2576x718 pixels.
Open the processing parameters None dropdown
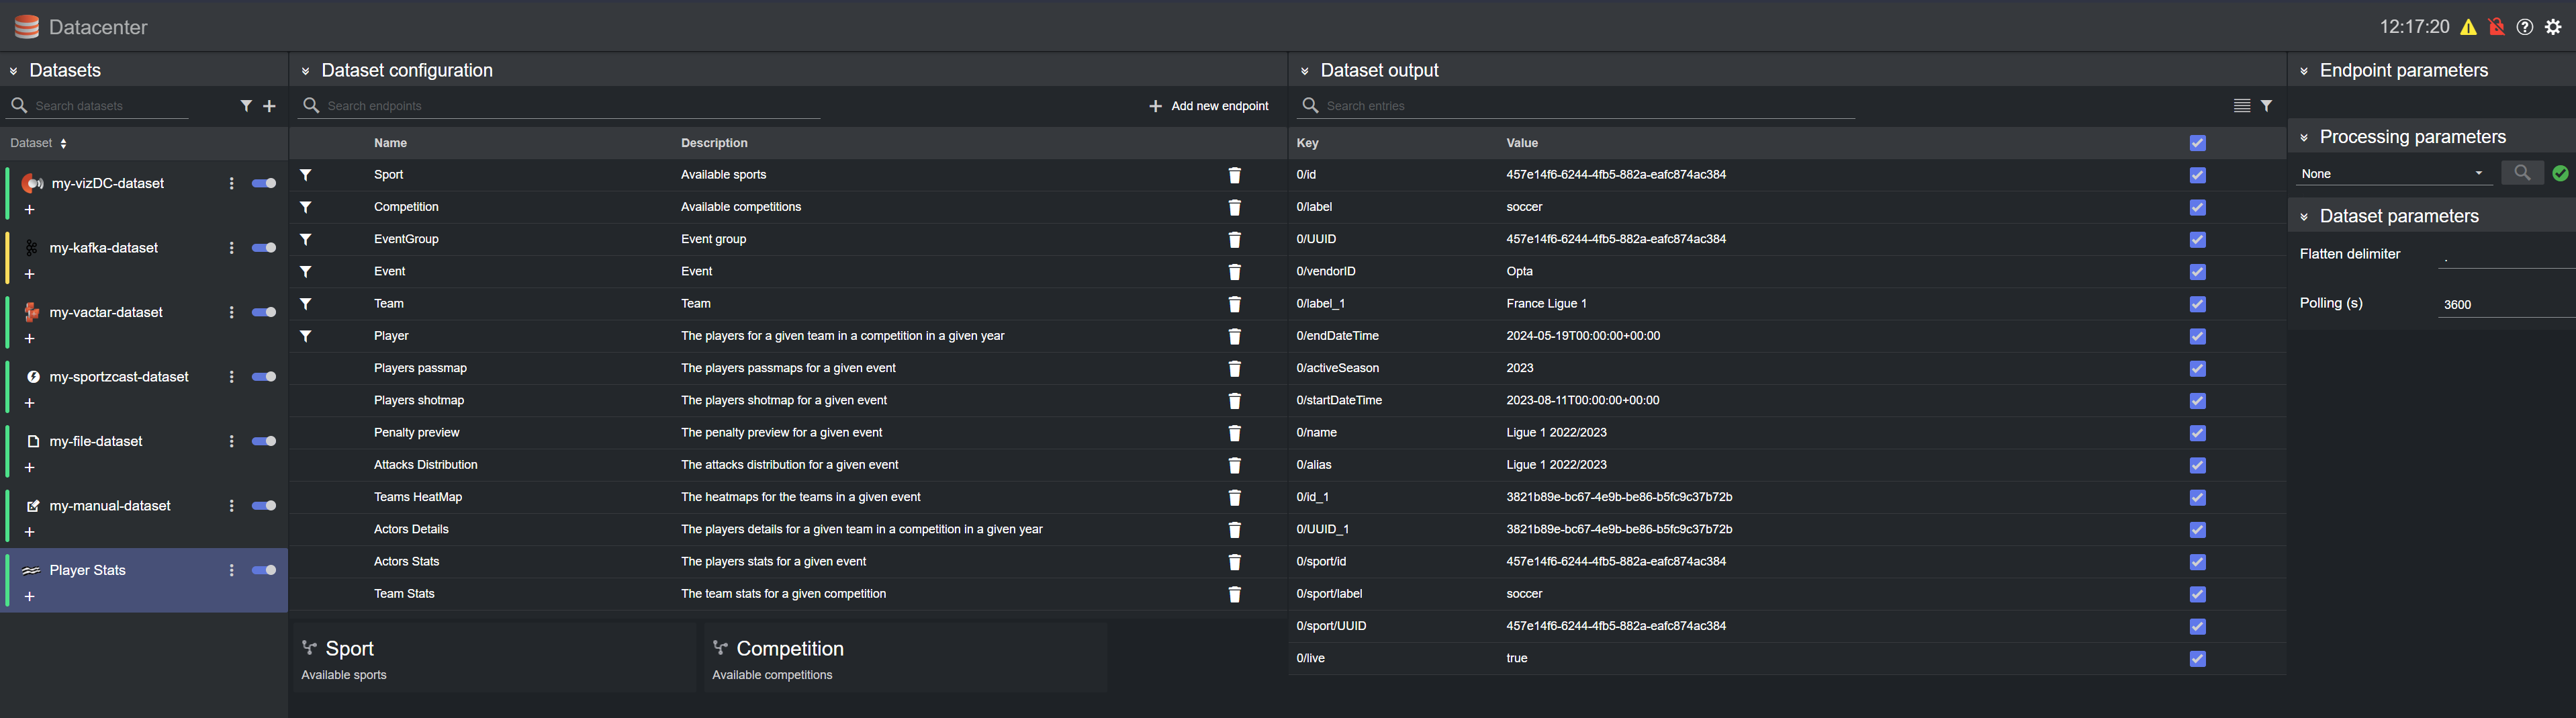2391,174
